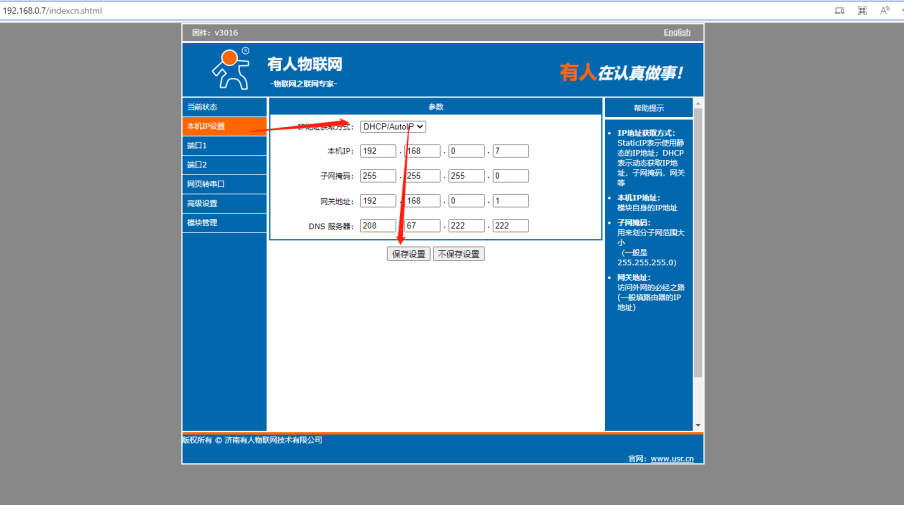904x506 pixels.
Task: Go to 端口2 in the sidebar
Action: (x=224, y=165)
